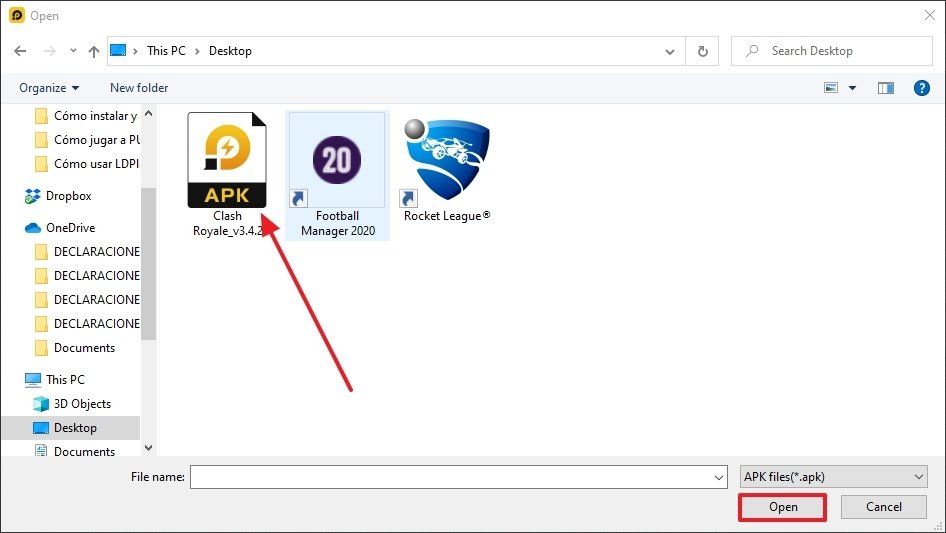The image size is (946, 533).
Task: Open the Organize menu
Action: coord(49,88)
